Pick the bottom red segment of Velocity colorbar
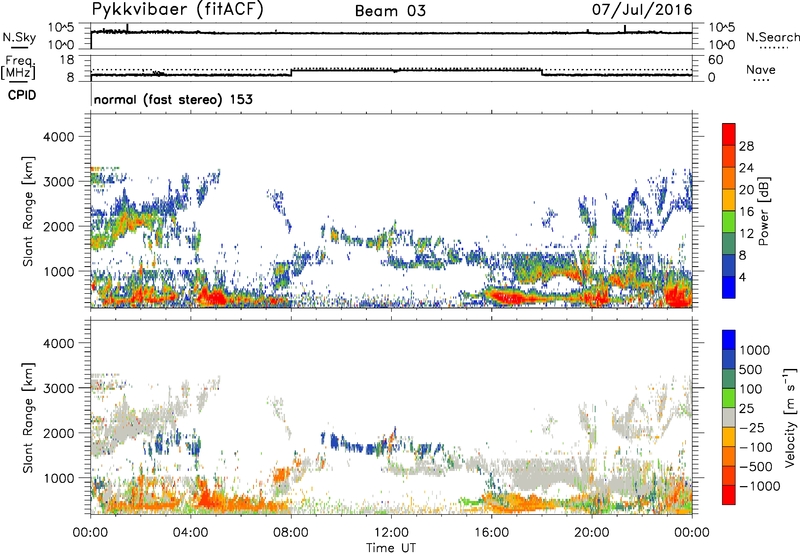 (x=729, y=495)
